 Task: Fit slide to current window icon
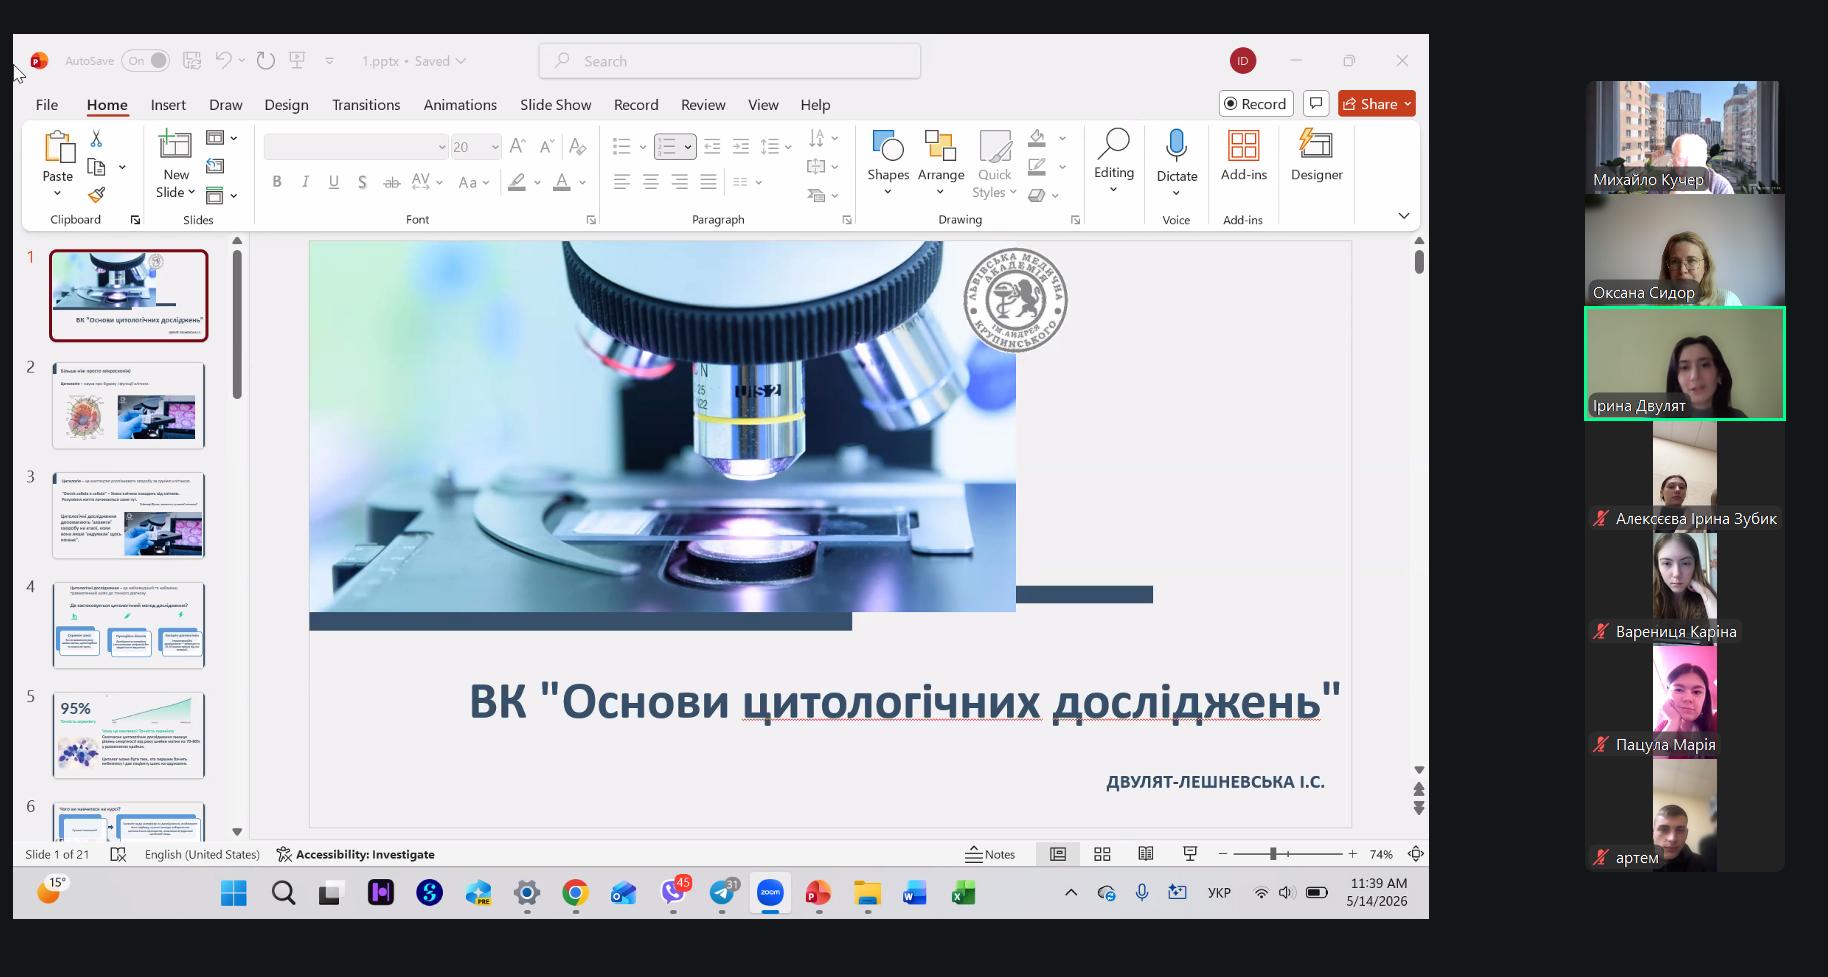coord(1416,854)
